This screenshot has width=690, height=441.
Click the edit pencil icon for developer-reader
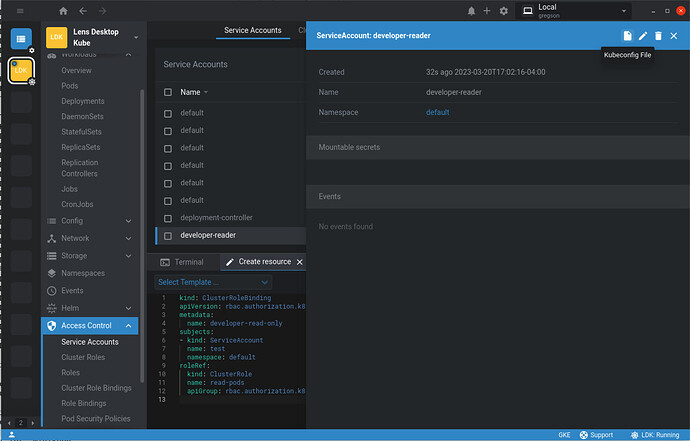[x=643, y=36]
